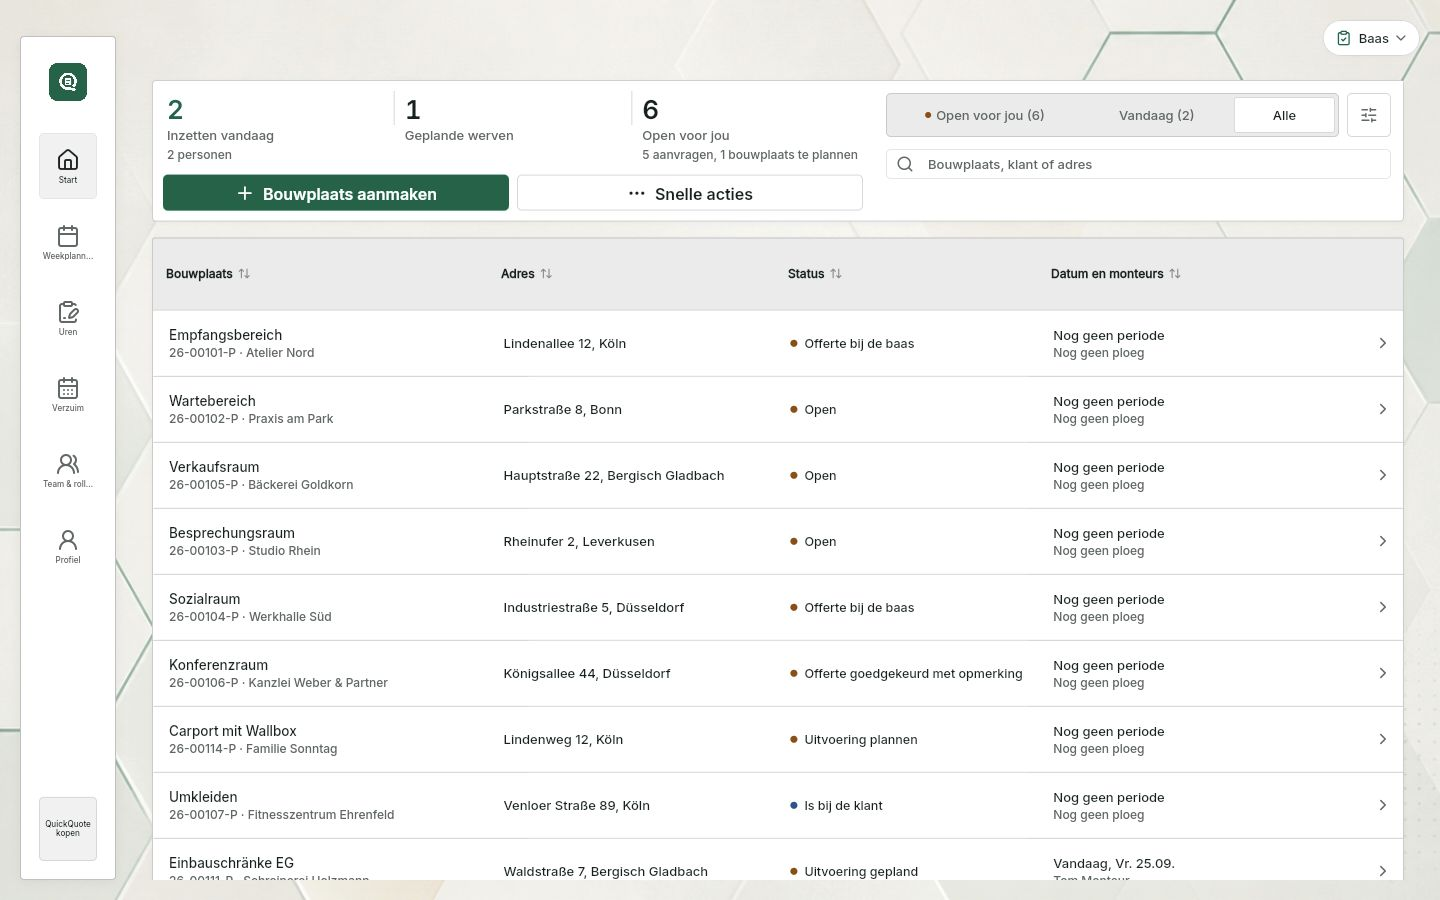The width and height of the screenshot is (1440, 900).
Task: Click the Umkleiden site name
Action: pos(203,797)
